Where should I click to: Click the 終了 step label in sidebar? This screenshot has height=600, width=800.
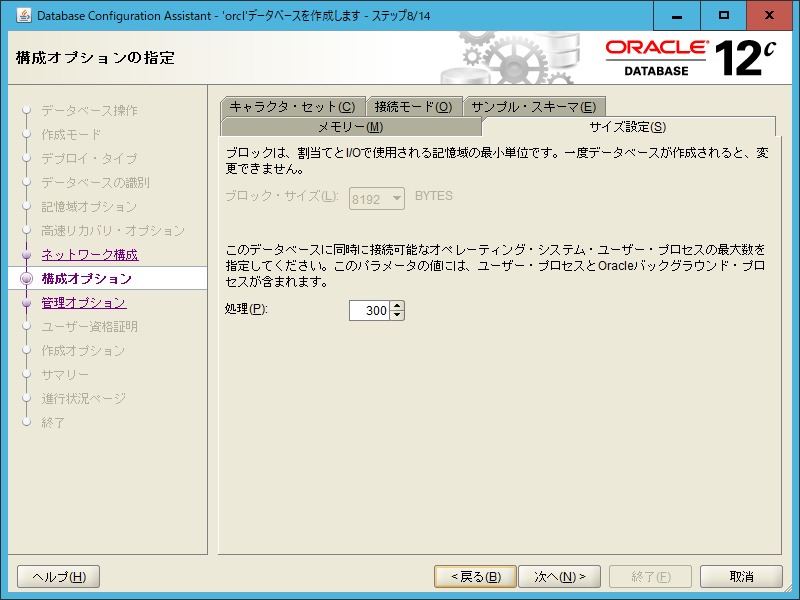(x=53, y=422)
